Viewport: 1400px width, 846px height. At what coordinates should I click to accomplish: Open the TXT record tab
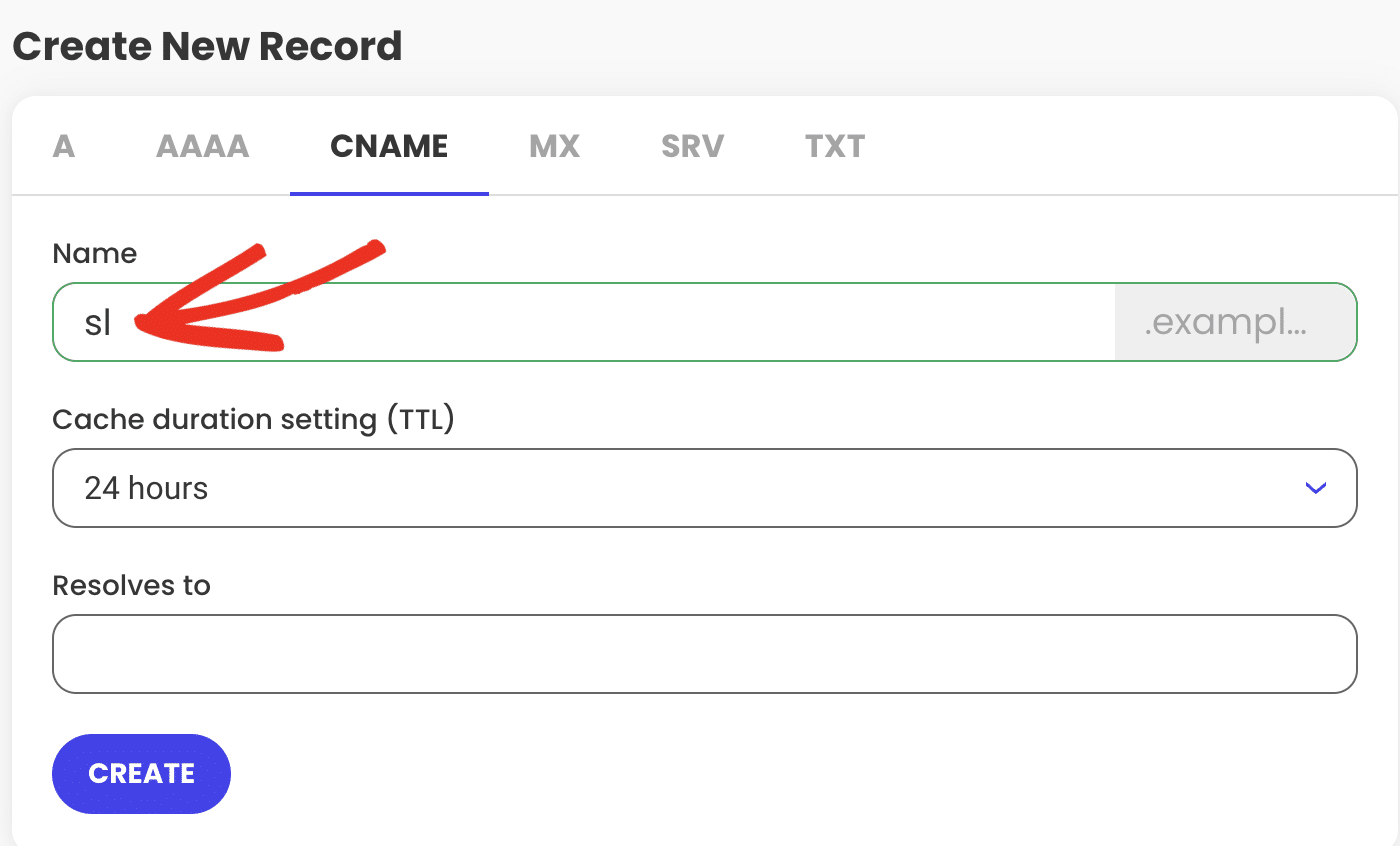(x=835, y=145)
